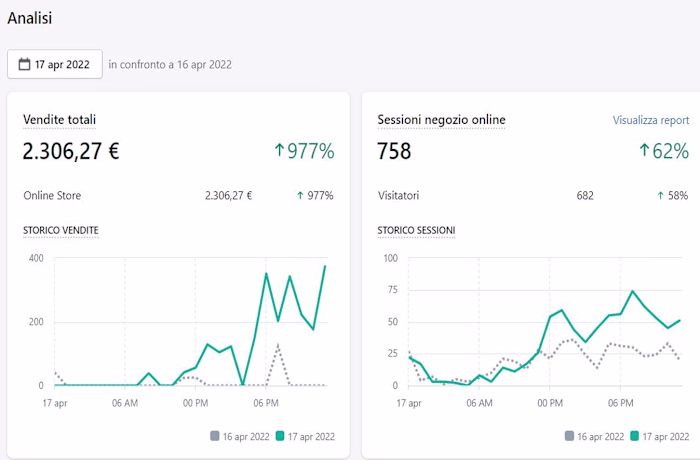Click the green up arrow beside 62%
Screen dimensions: 700x460
644,150
